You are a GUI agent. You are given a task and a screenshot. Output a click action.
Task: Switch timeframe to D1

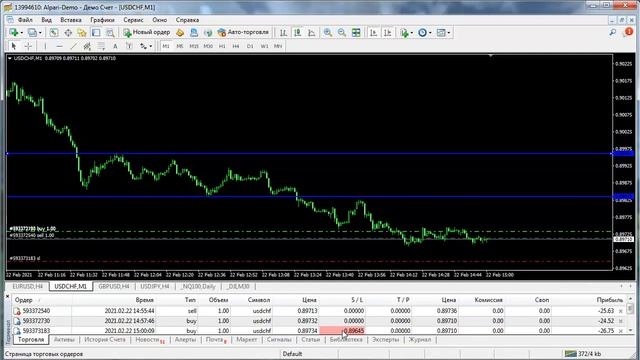(x=250, y=46)
